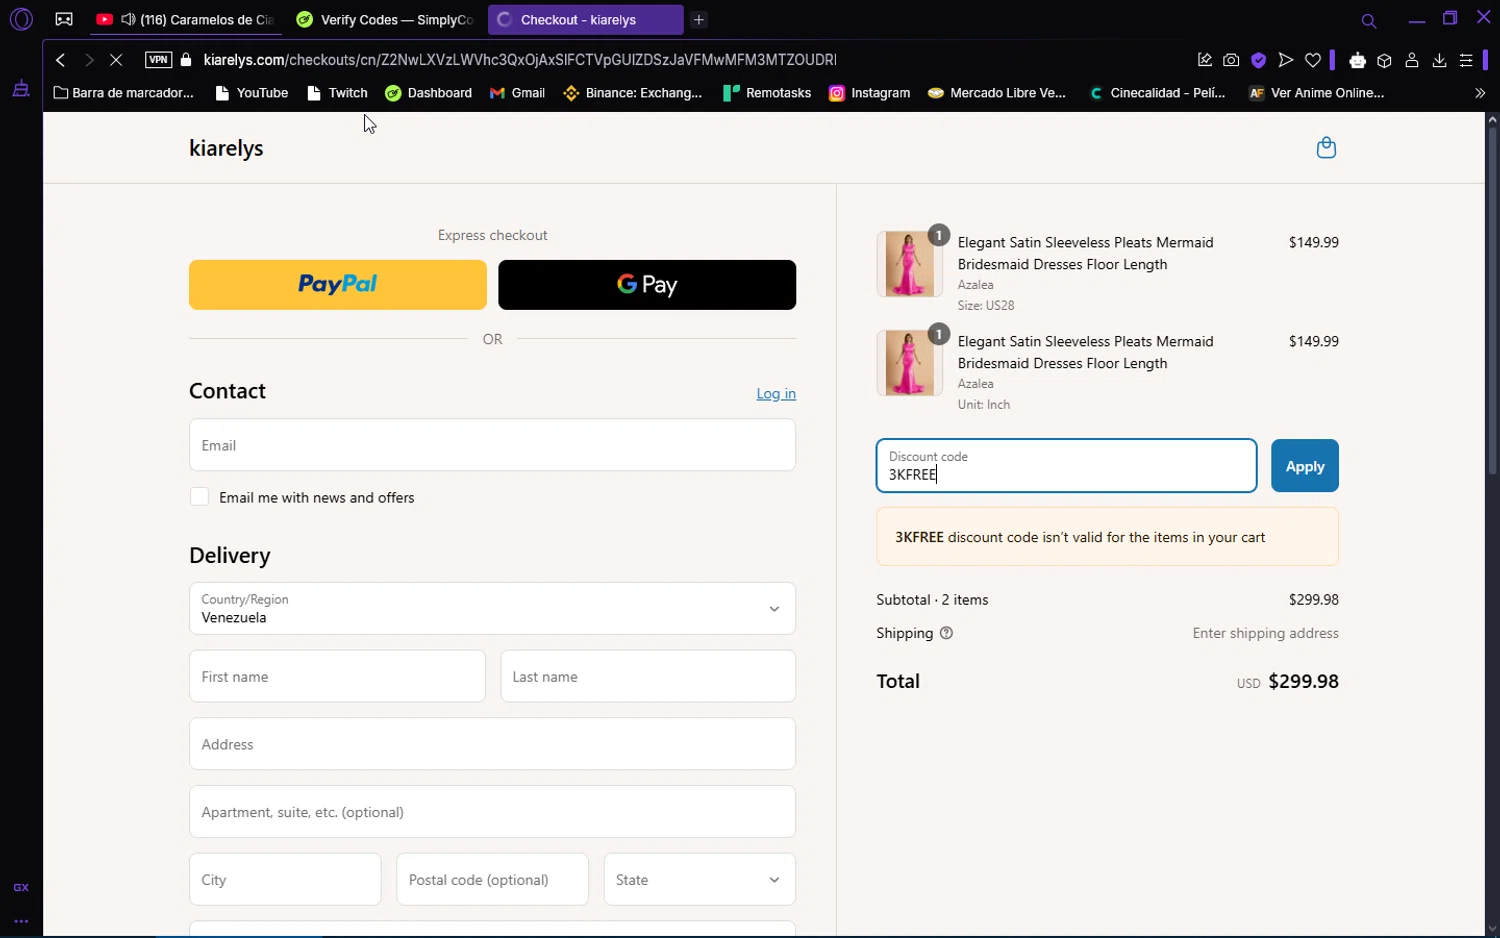Bookmark page with the heart icon

pyautogui.click(x=1313, y=60)
